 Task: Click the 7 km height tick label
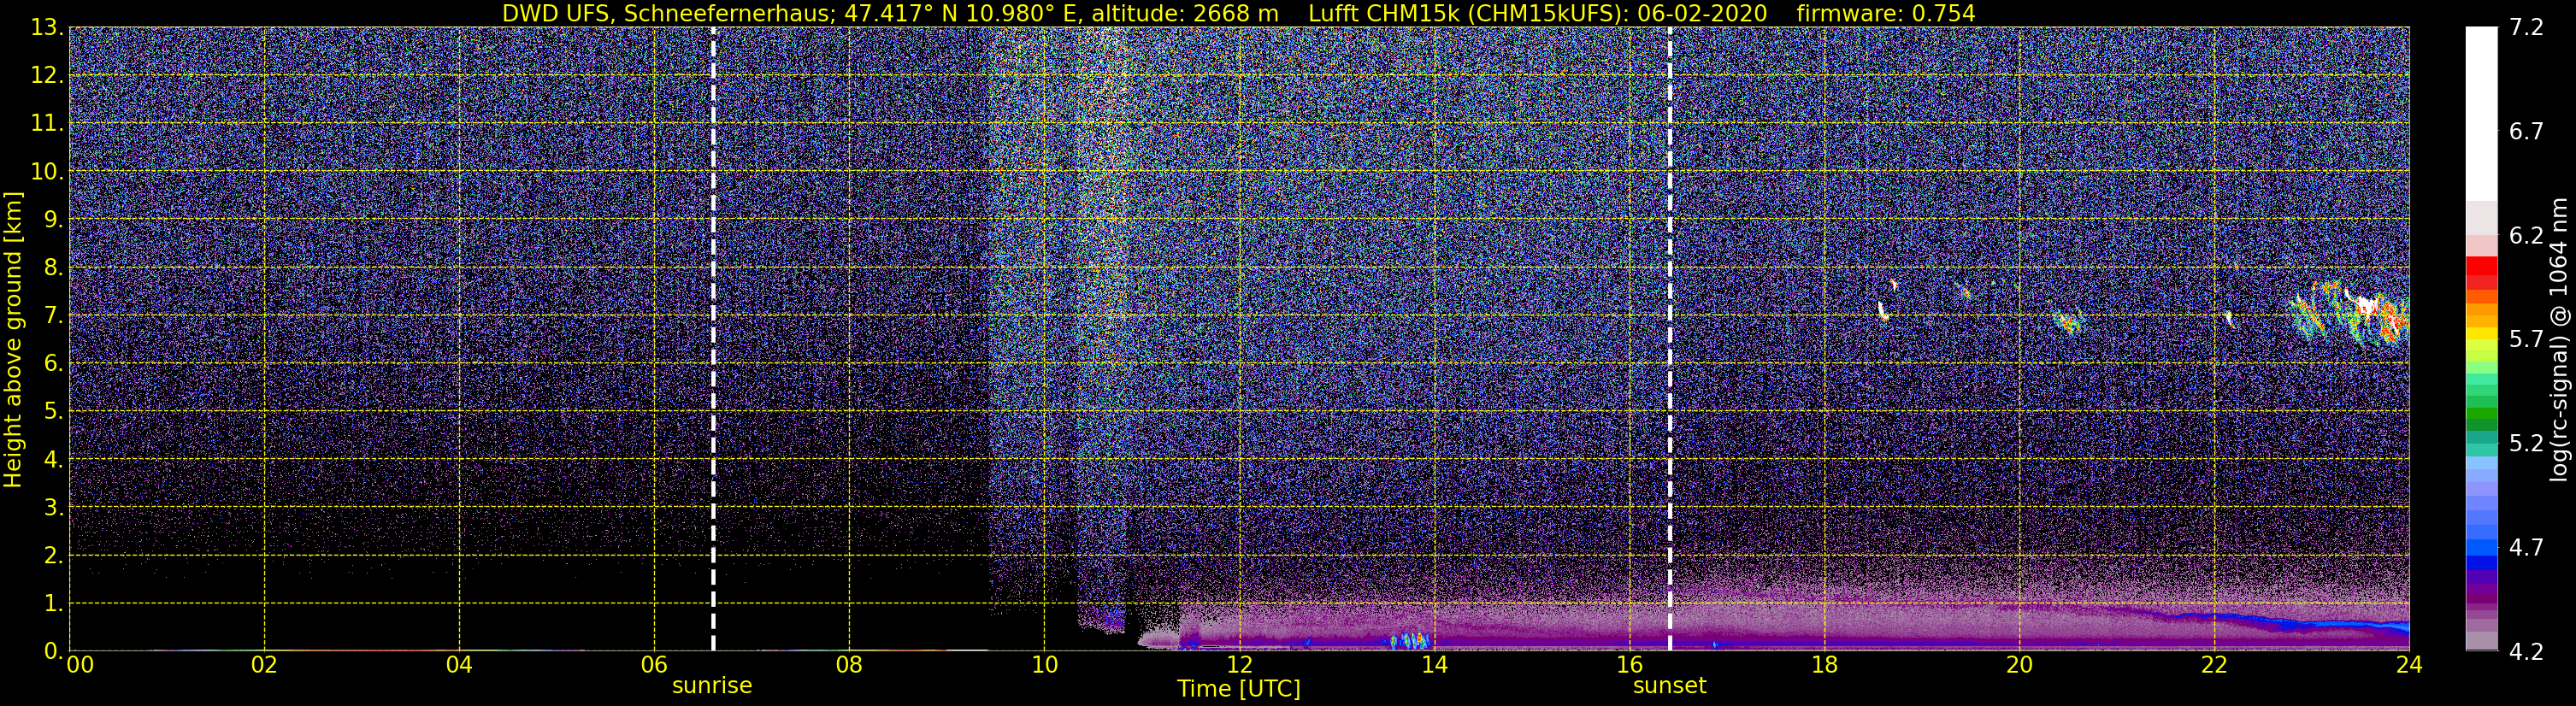[53, 316]
